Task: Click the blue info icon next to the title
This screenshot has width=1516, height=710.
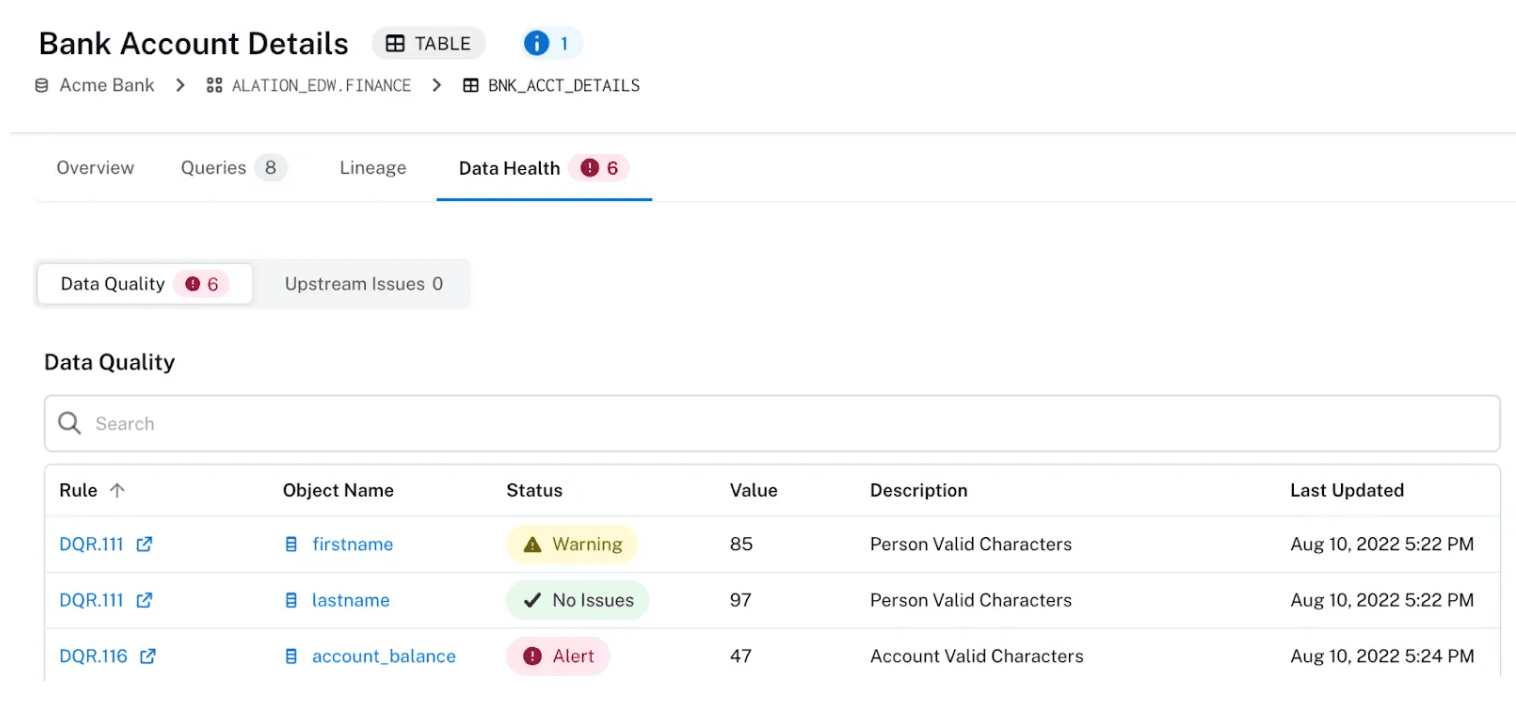Action: pos(538,42)
